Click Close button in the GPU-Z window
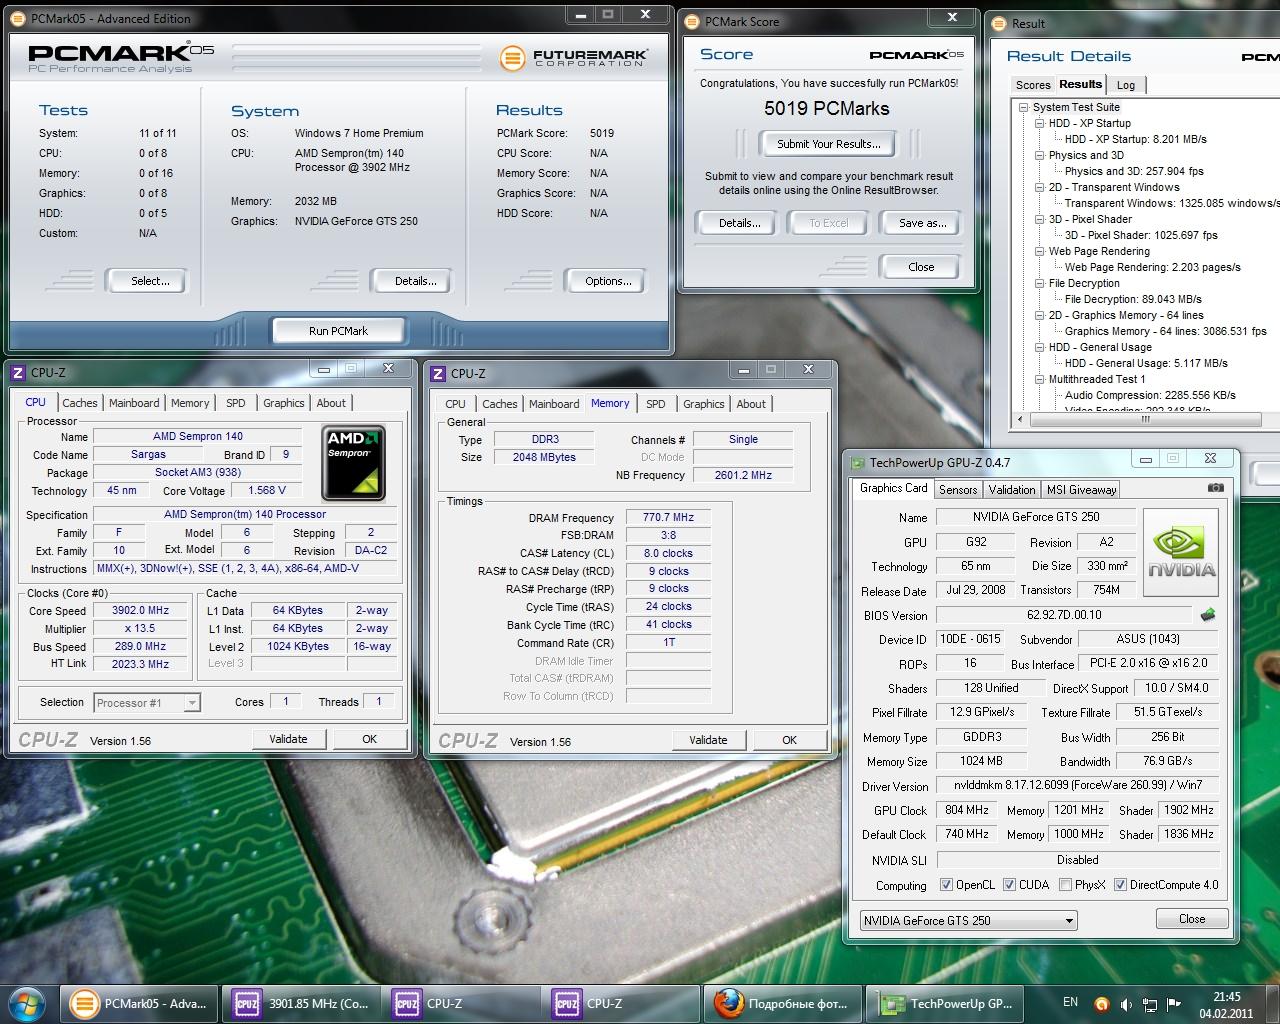This screenshot has height=1024, width=1280. [x=1192, y=919]
